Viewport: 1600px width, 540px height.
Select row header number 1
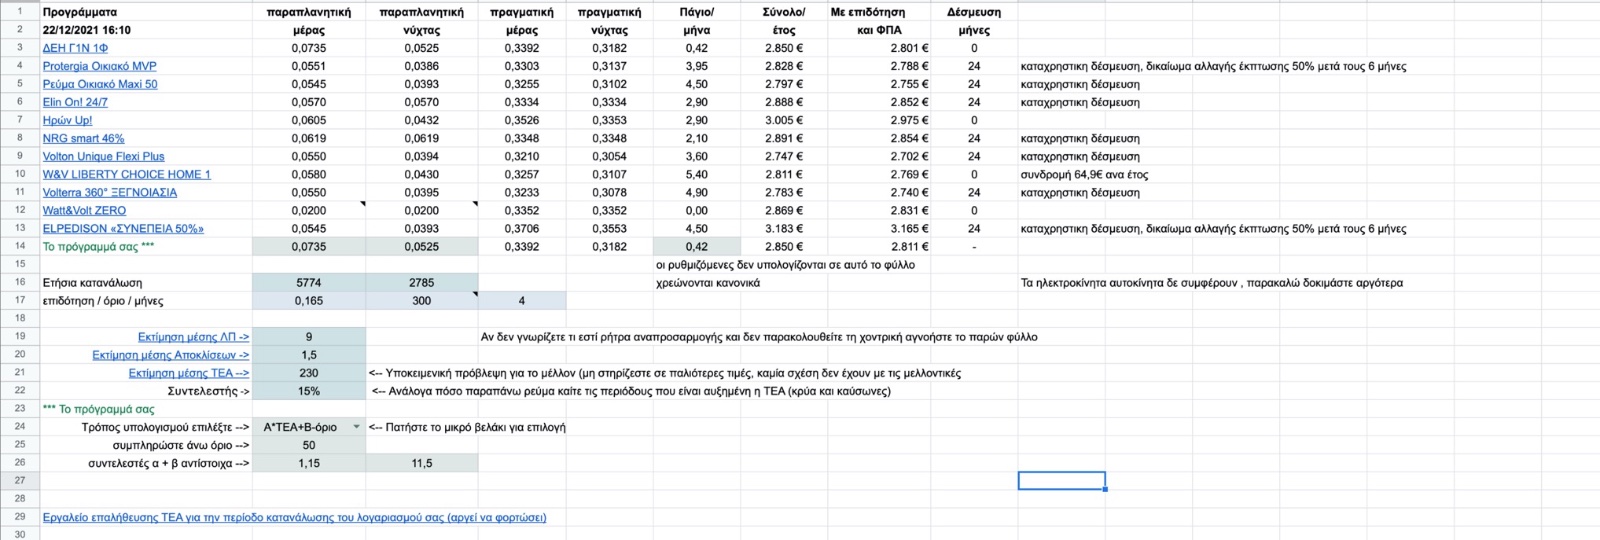(20, 12)
